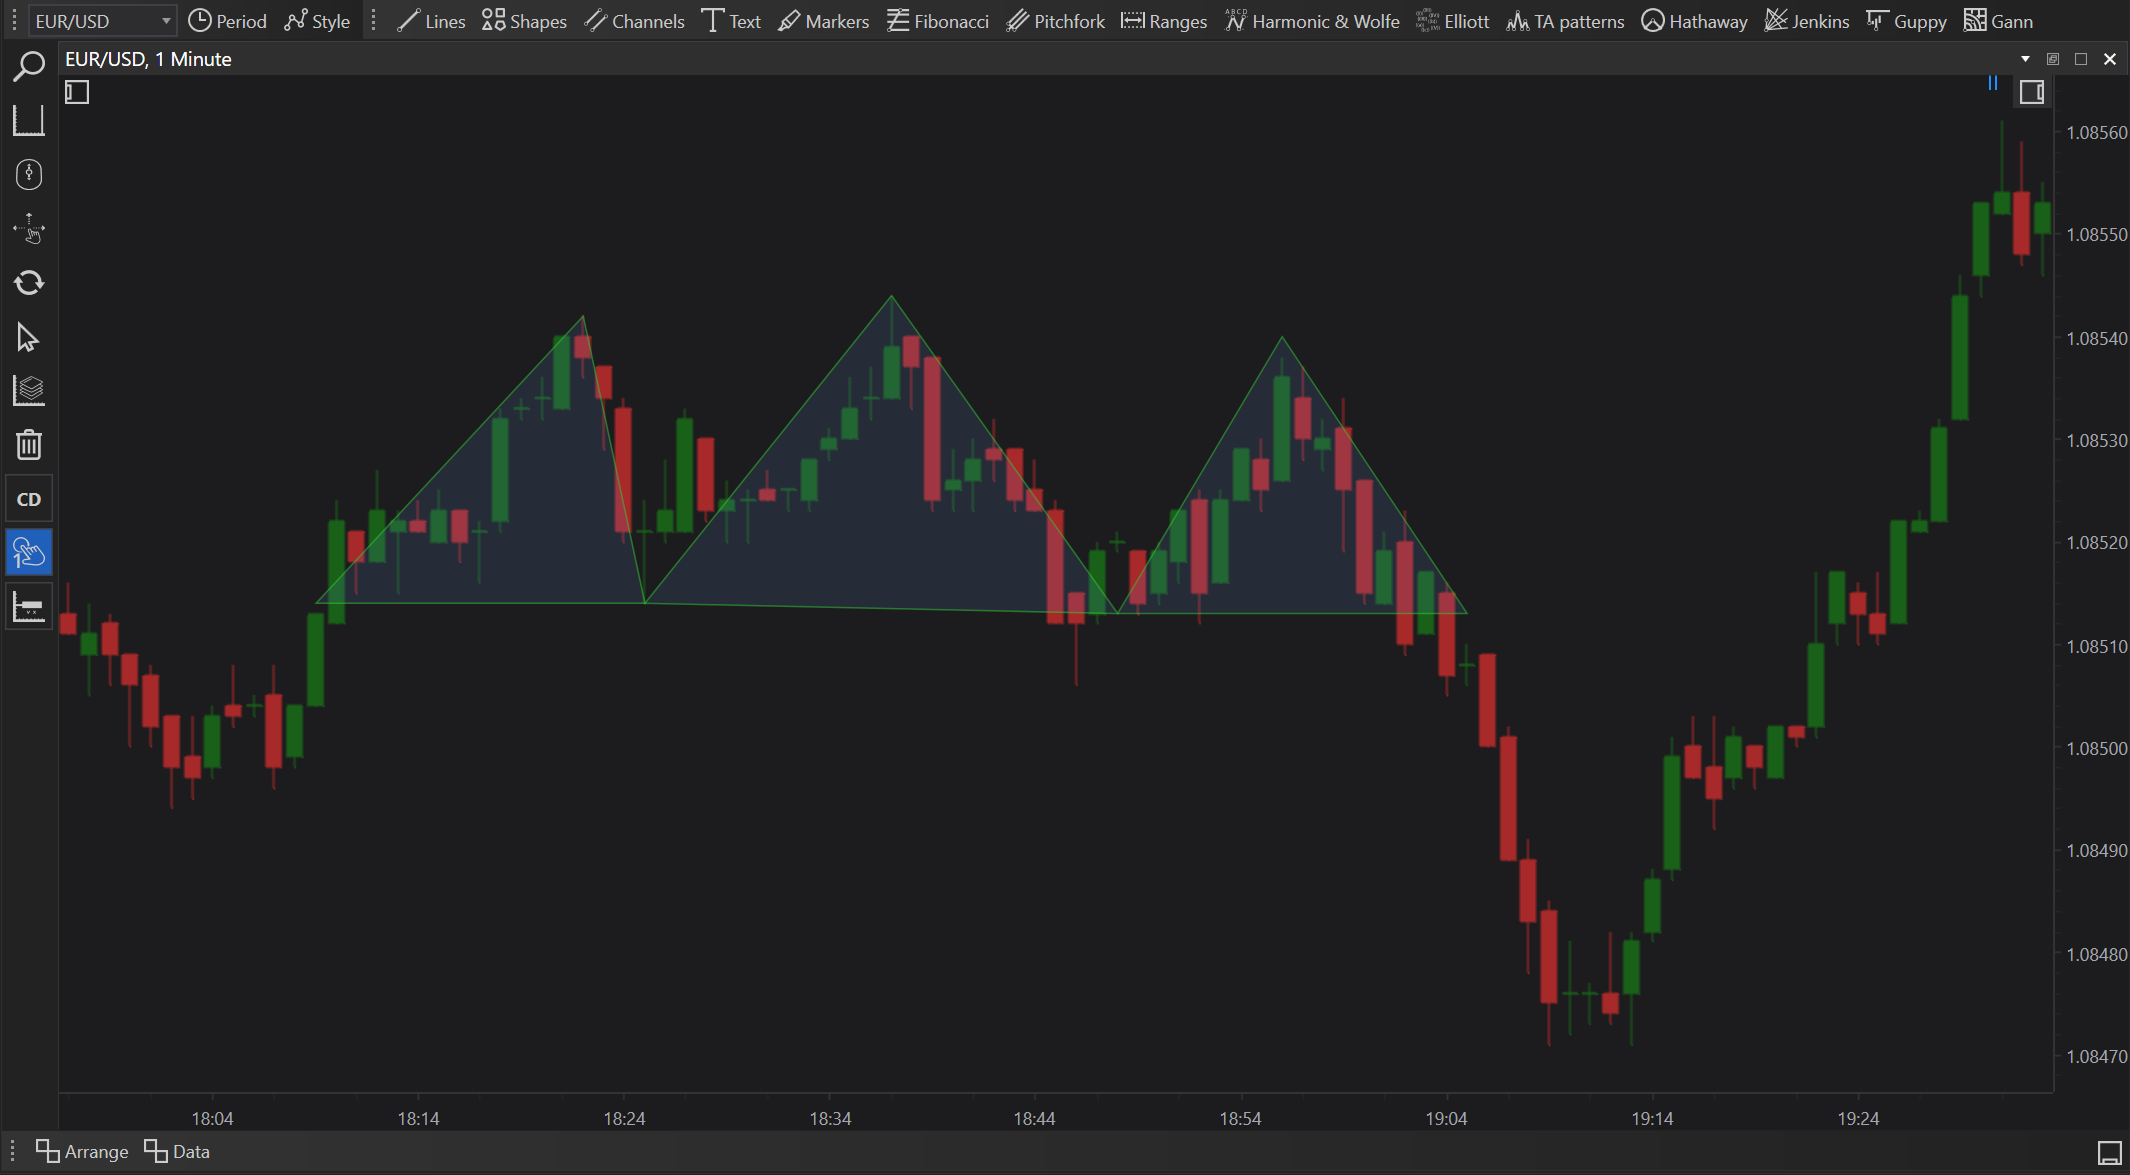Open the EUR/USD symbol dropdown
2130x1175 pixels.
[102, 21]
